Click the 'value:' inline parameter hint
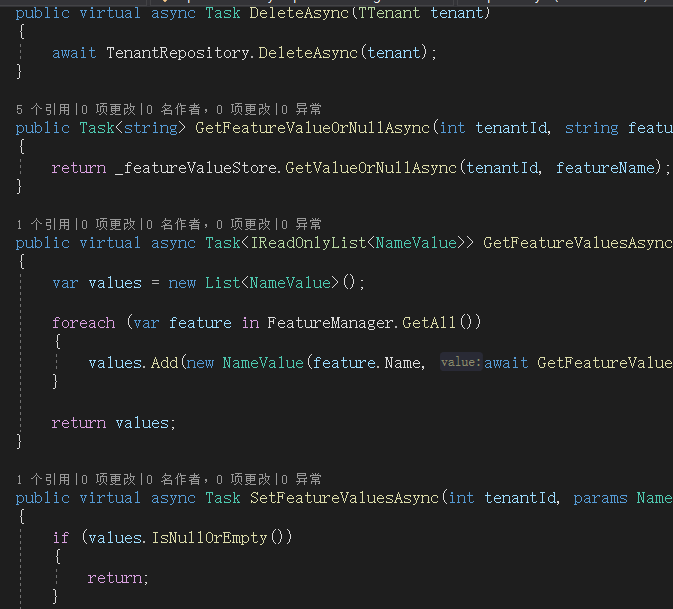Screen dimensions: 673x609 pyautogui.click(x=461, y=362)
